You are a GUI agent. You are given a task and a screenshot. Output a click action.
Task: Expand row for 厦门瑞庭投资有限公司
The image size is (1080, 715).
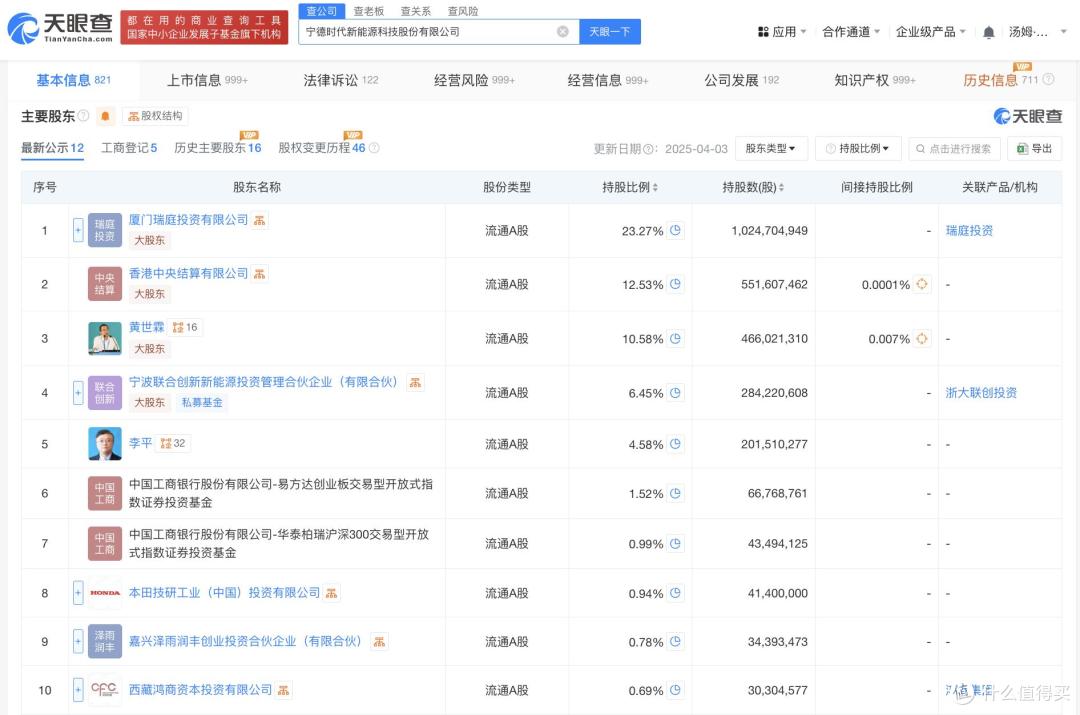[79, 230]
